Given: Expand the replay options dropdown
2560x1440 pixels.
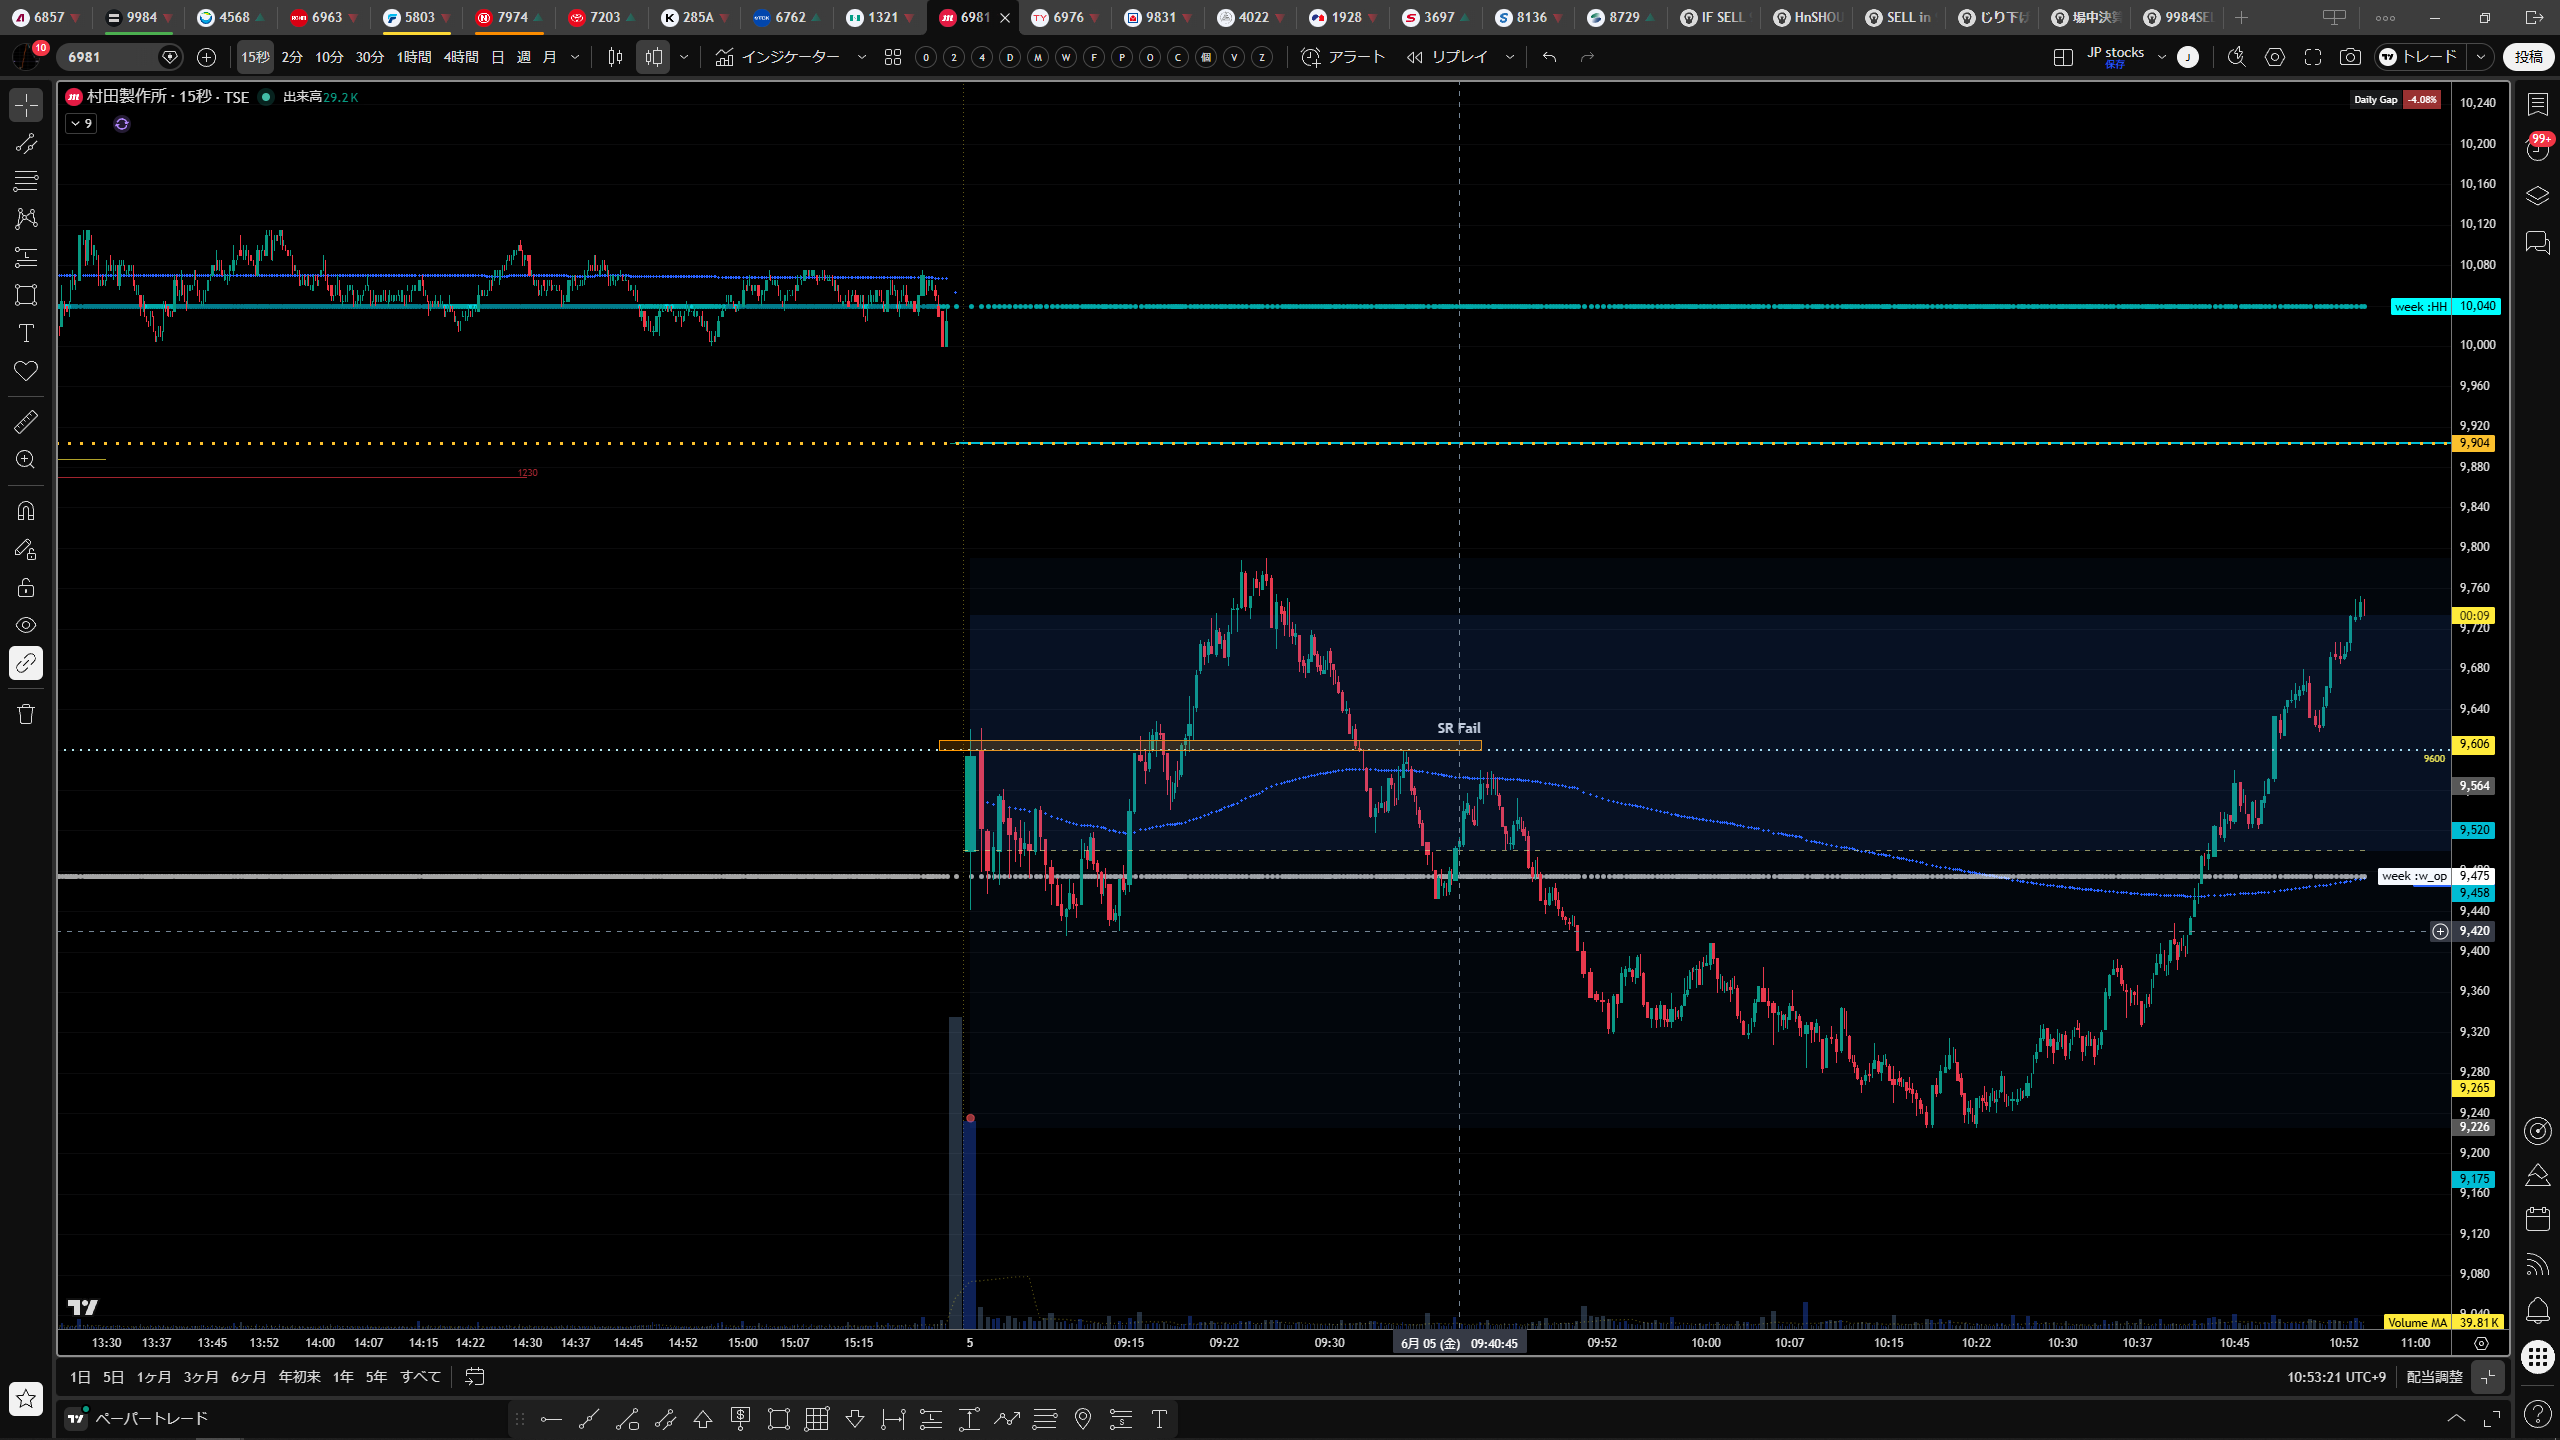Looking at the screenshot, I should click(1510, 57).
